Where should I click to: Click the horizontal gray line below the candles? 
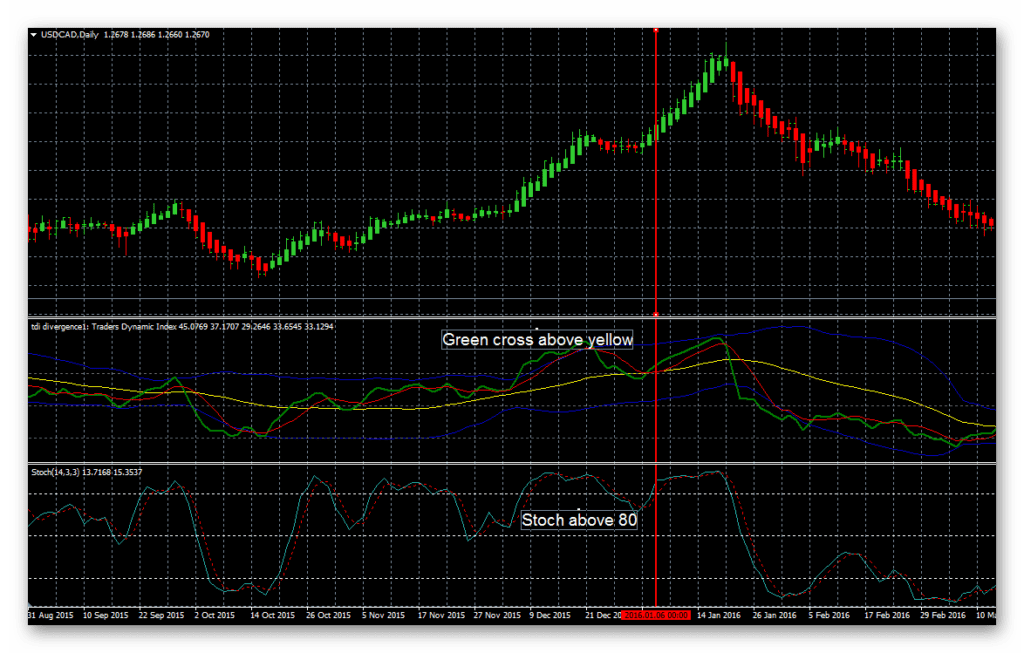point(512,299)
